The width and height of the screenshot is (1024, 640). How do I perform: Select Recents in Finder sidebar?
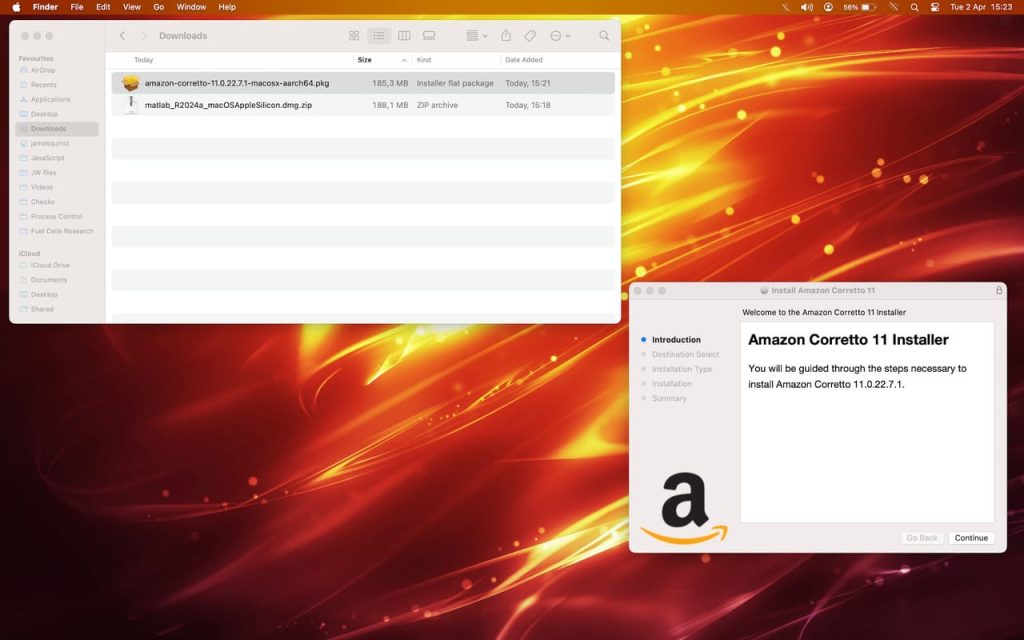point(43,85)
